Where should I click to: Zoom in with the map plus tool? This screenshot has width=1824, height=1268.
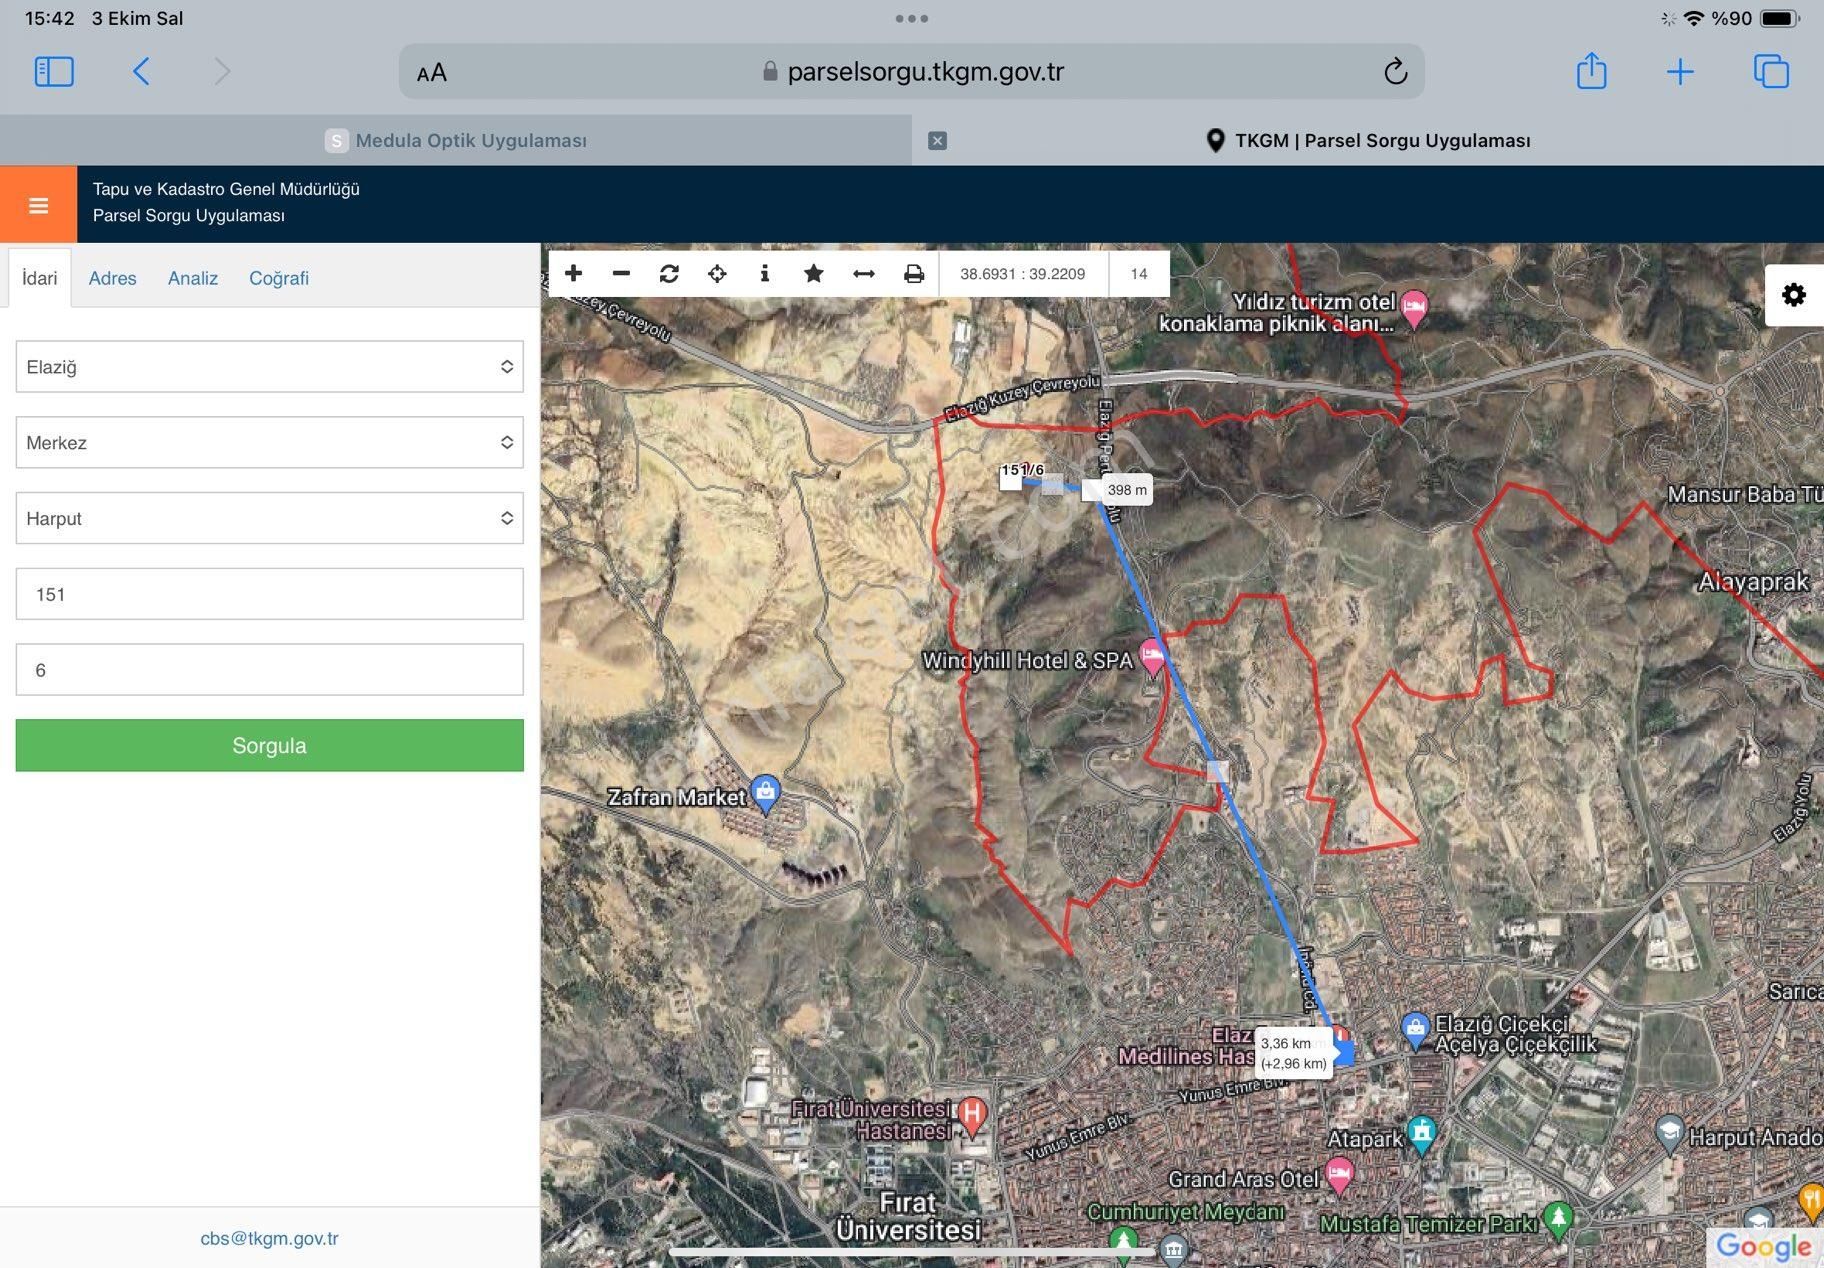click(574, 273)
